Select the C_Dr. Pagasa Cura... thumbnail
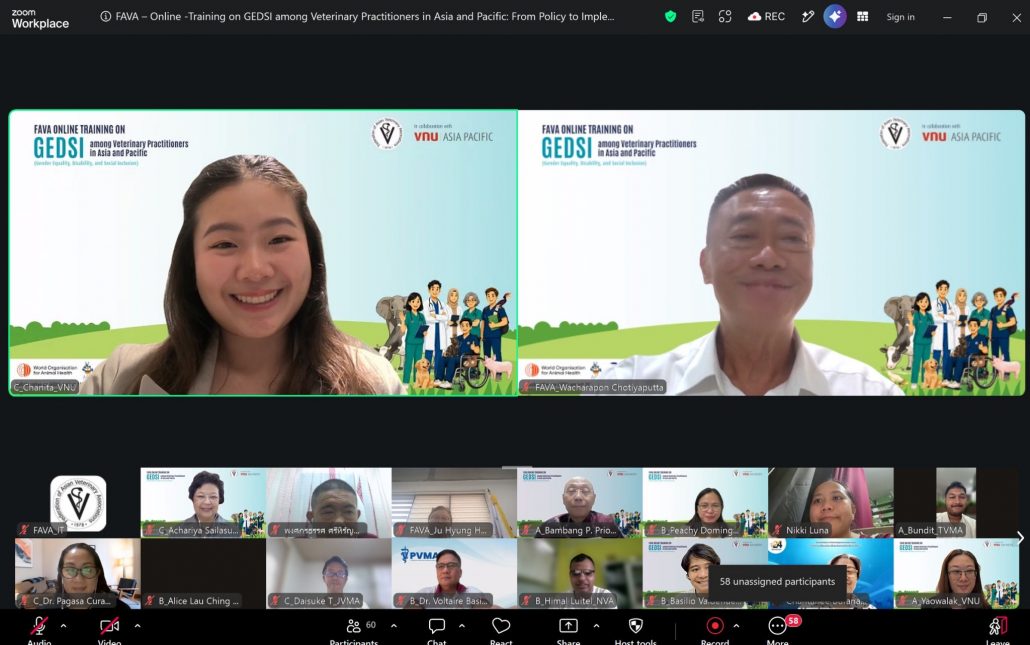Viewport: 1030px width, 645px height. (x=78, y=573)
